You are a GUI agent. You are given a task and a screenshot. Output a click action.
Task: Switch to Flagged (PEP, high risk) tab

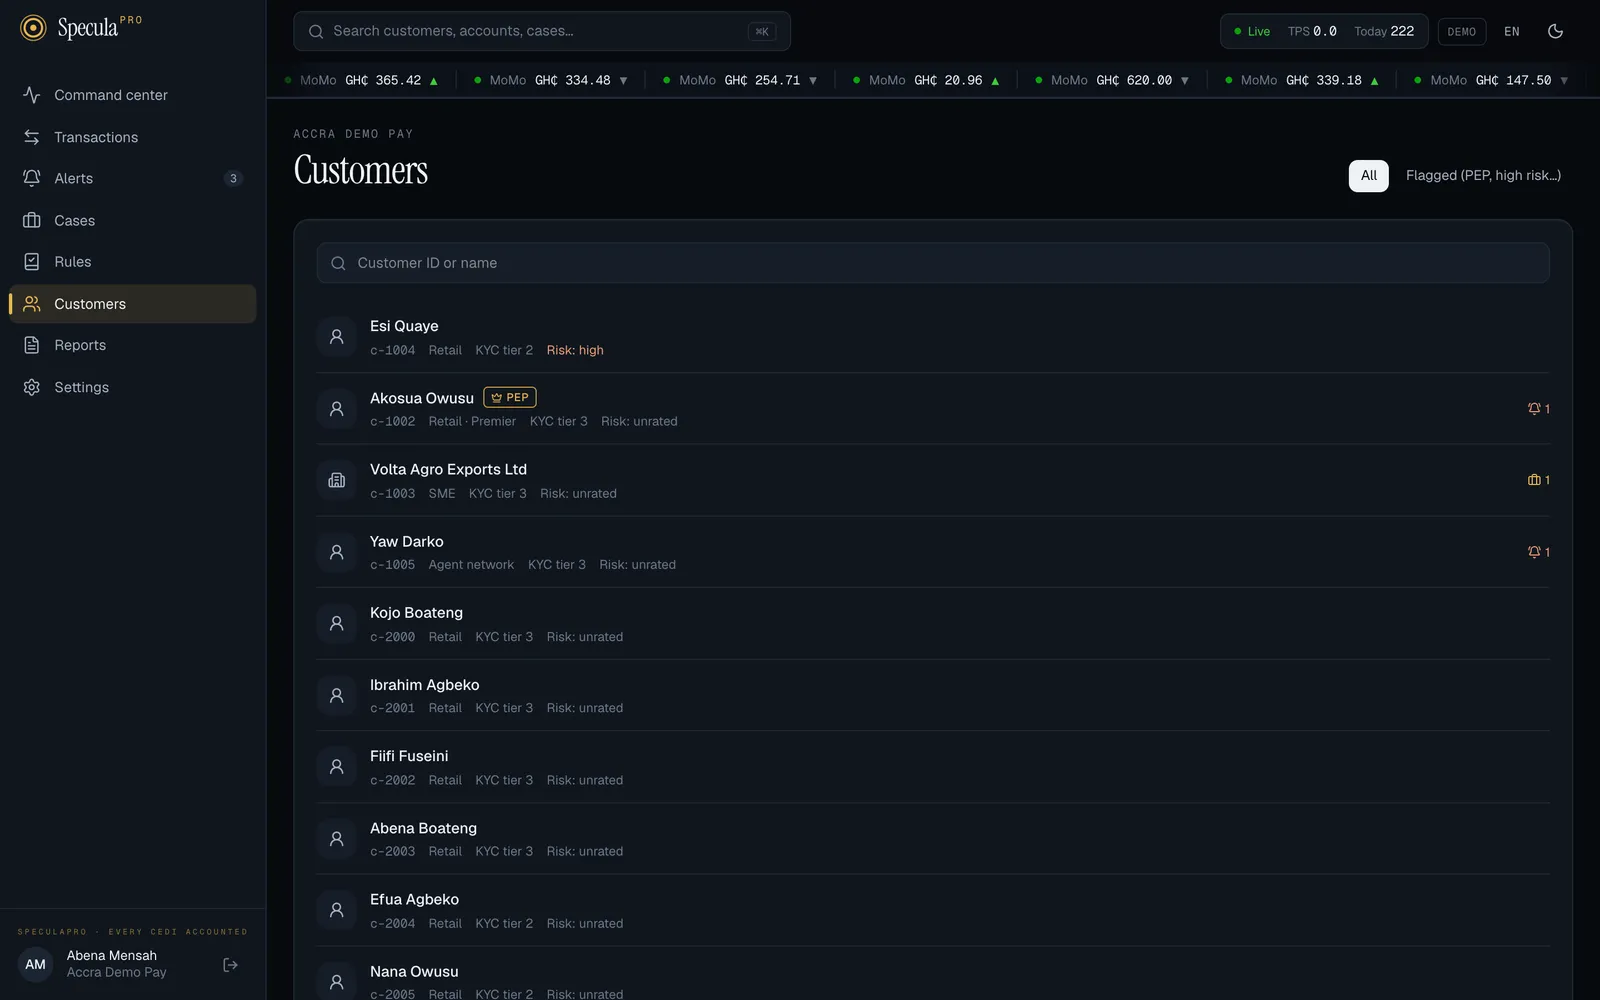(1483, 175)
